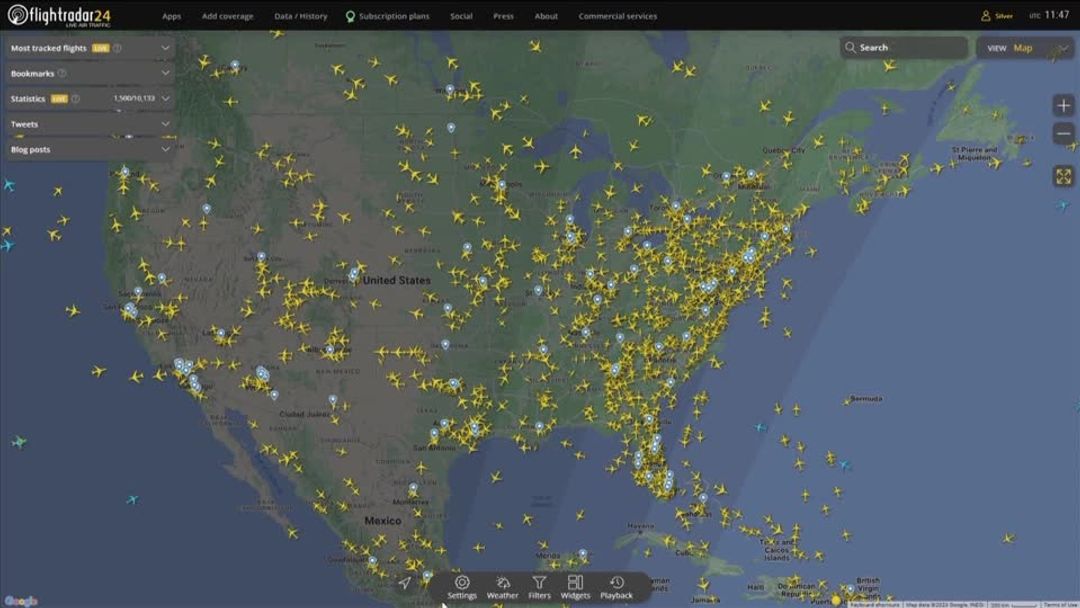Open the Apps menu
This screenshot has width=1080, height=608.
point(172,16)
